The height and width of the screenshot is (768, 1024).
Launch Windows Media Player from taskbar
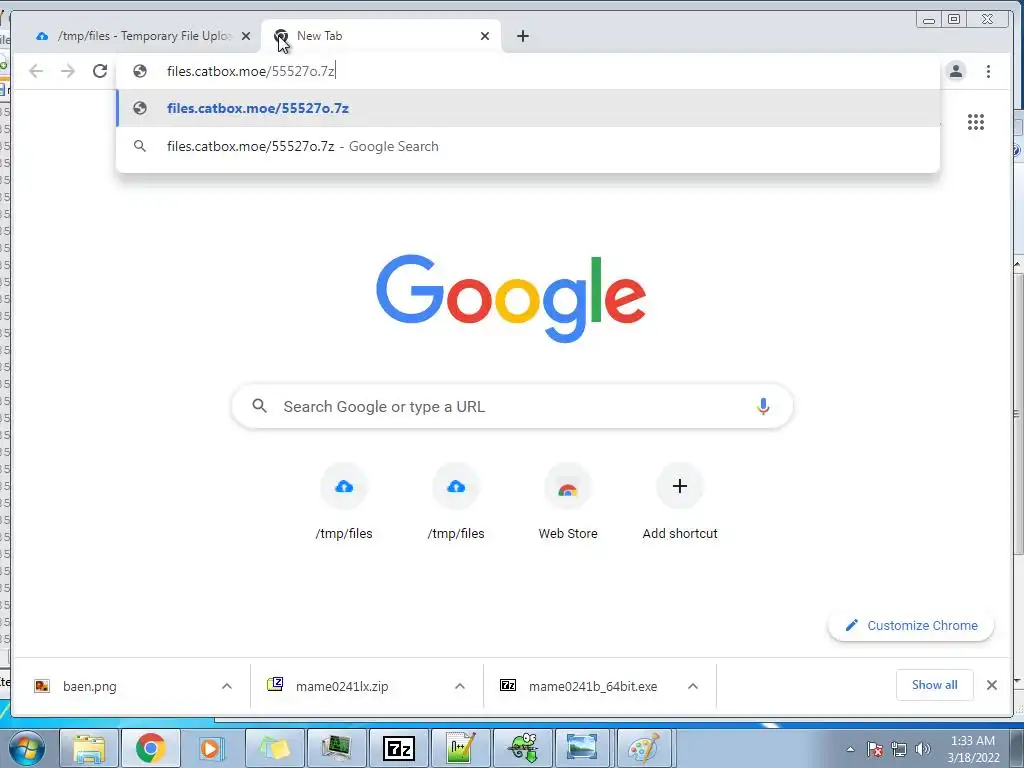(212, 748)
